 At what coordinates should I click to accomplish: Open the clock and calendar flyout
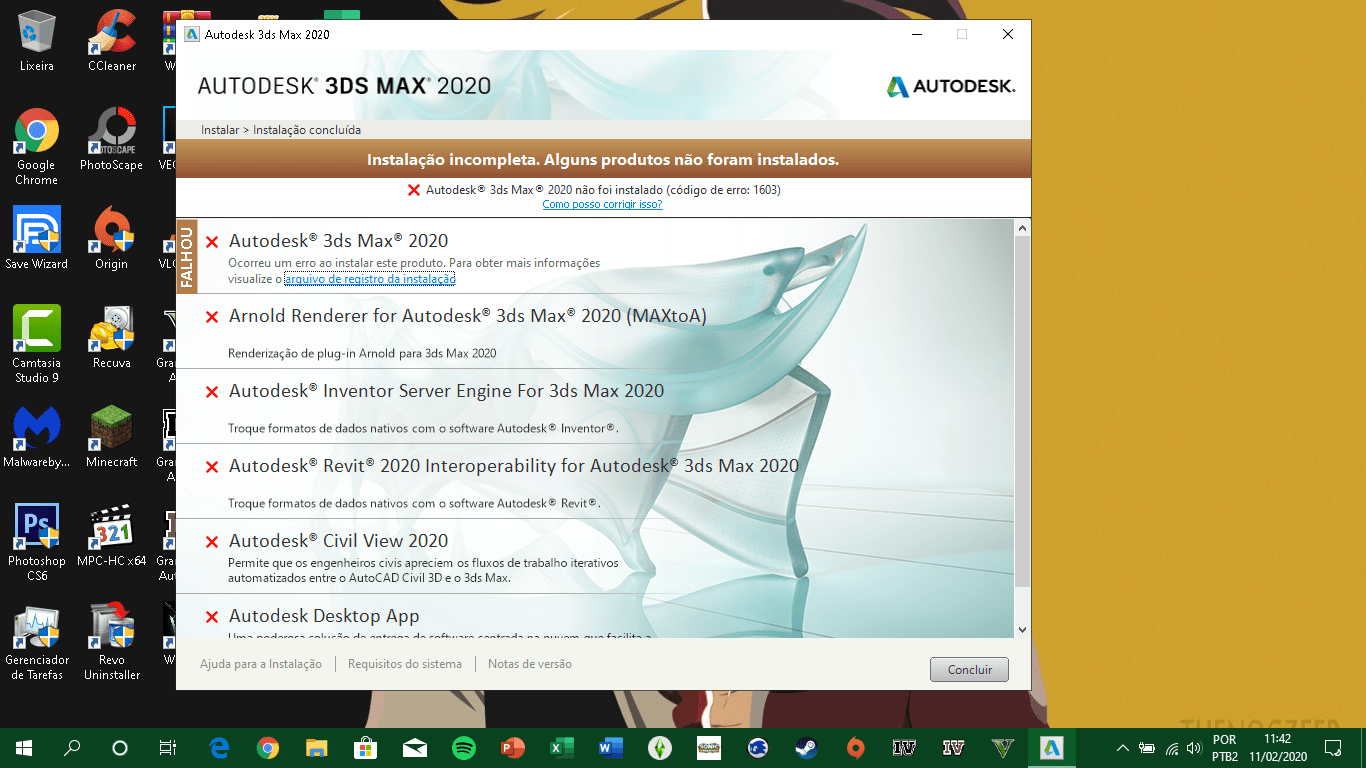(1277, 747)
